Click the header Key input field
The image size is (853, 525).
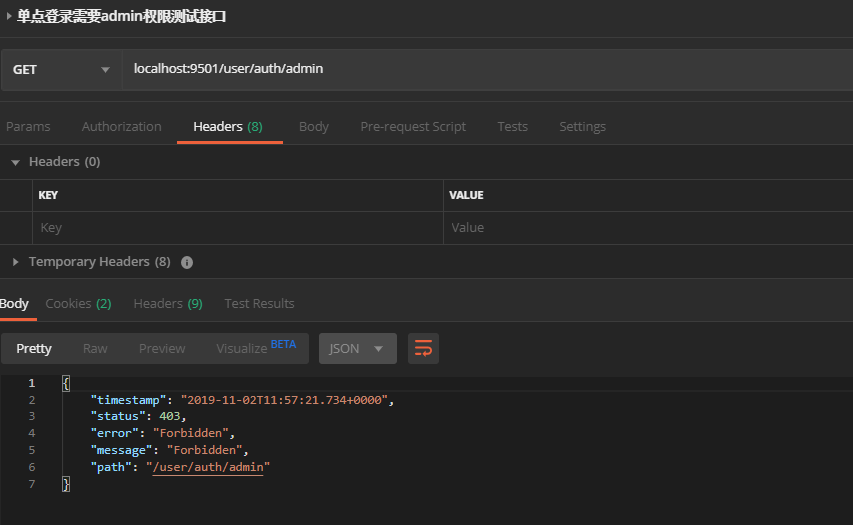point(238,227)
